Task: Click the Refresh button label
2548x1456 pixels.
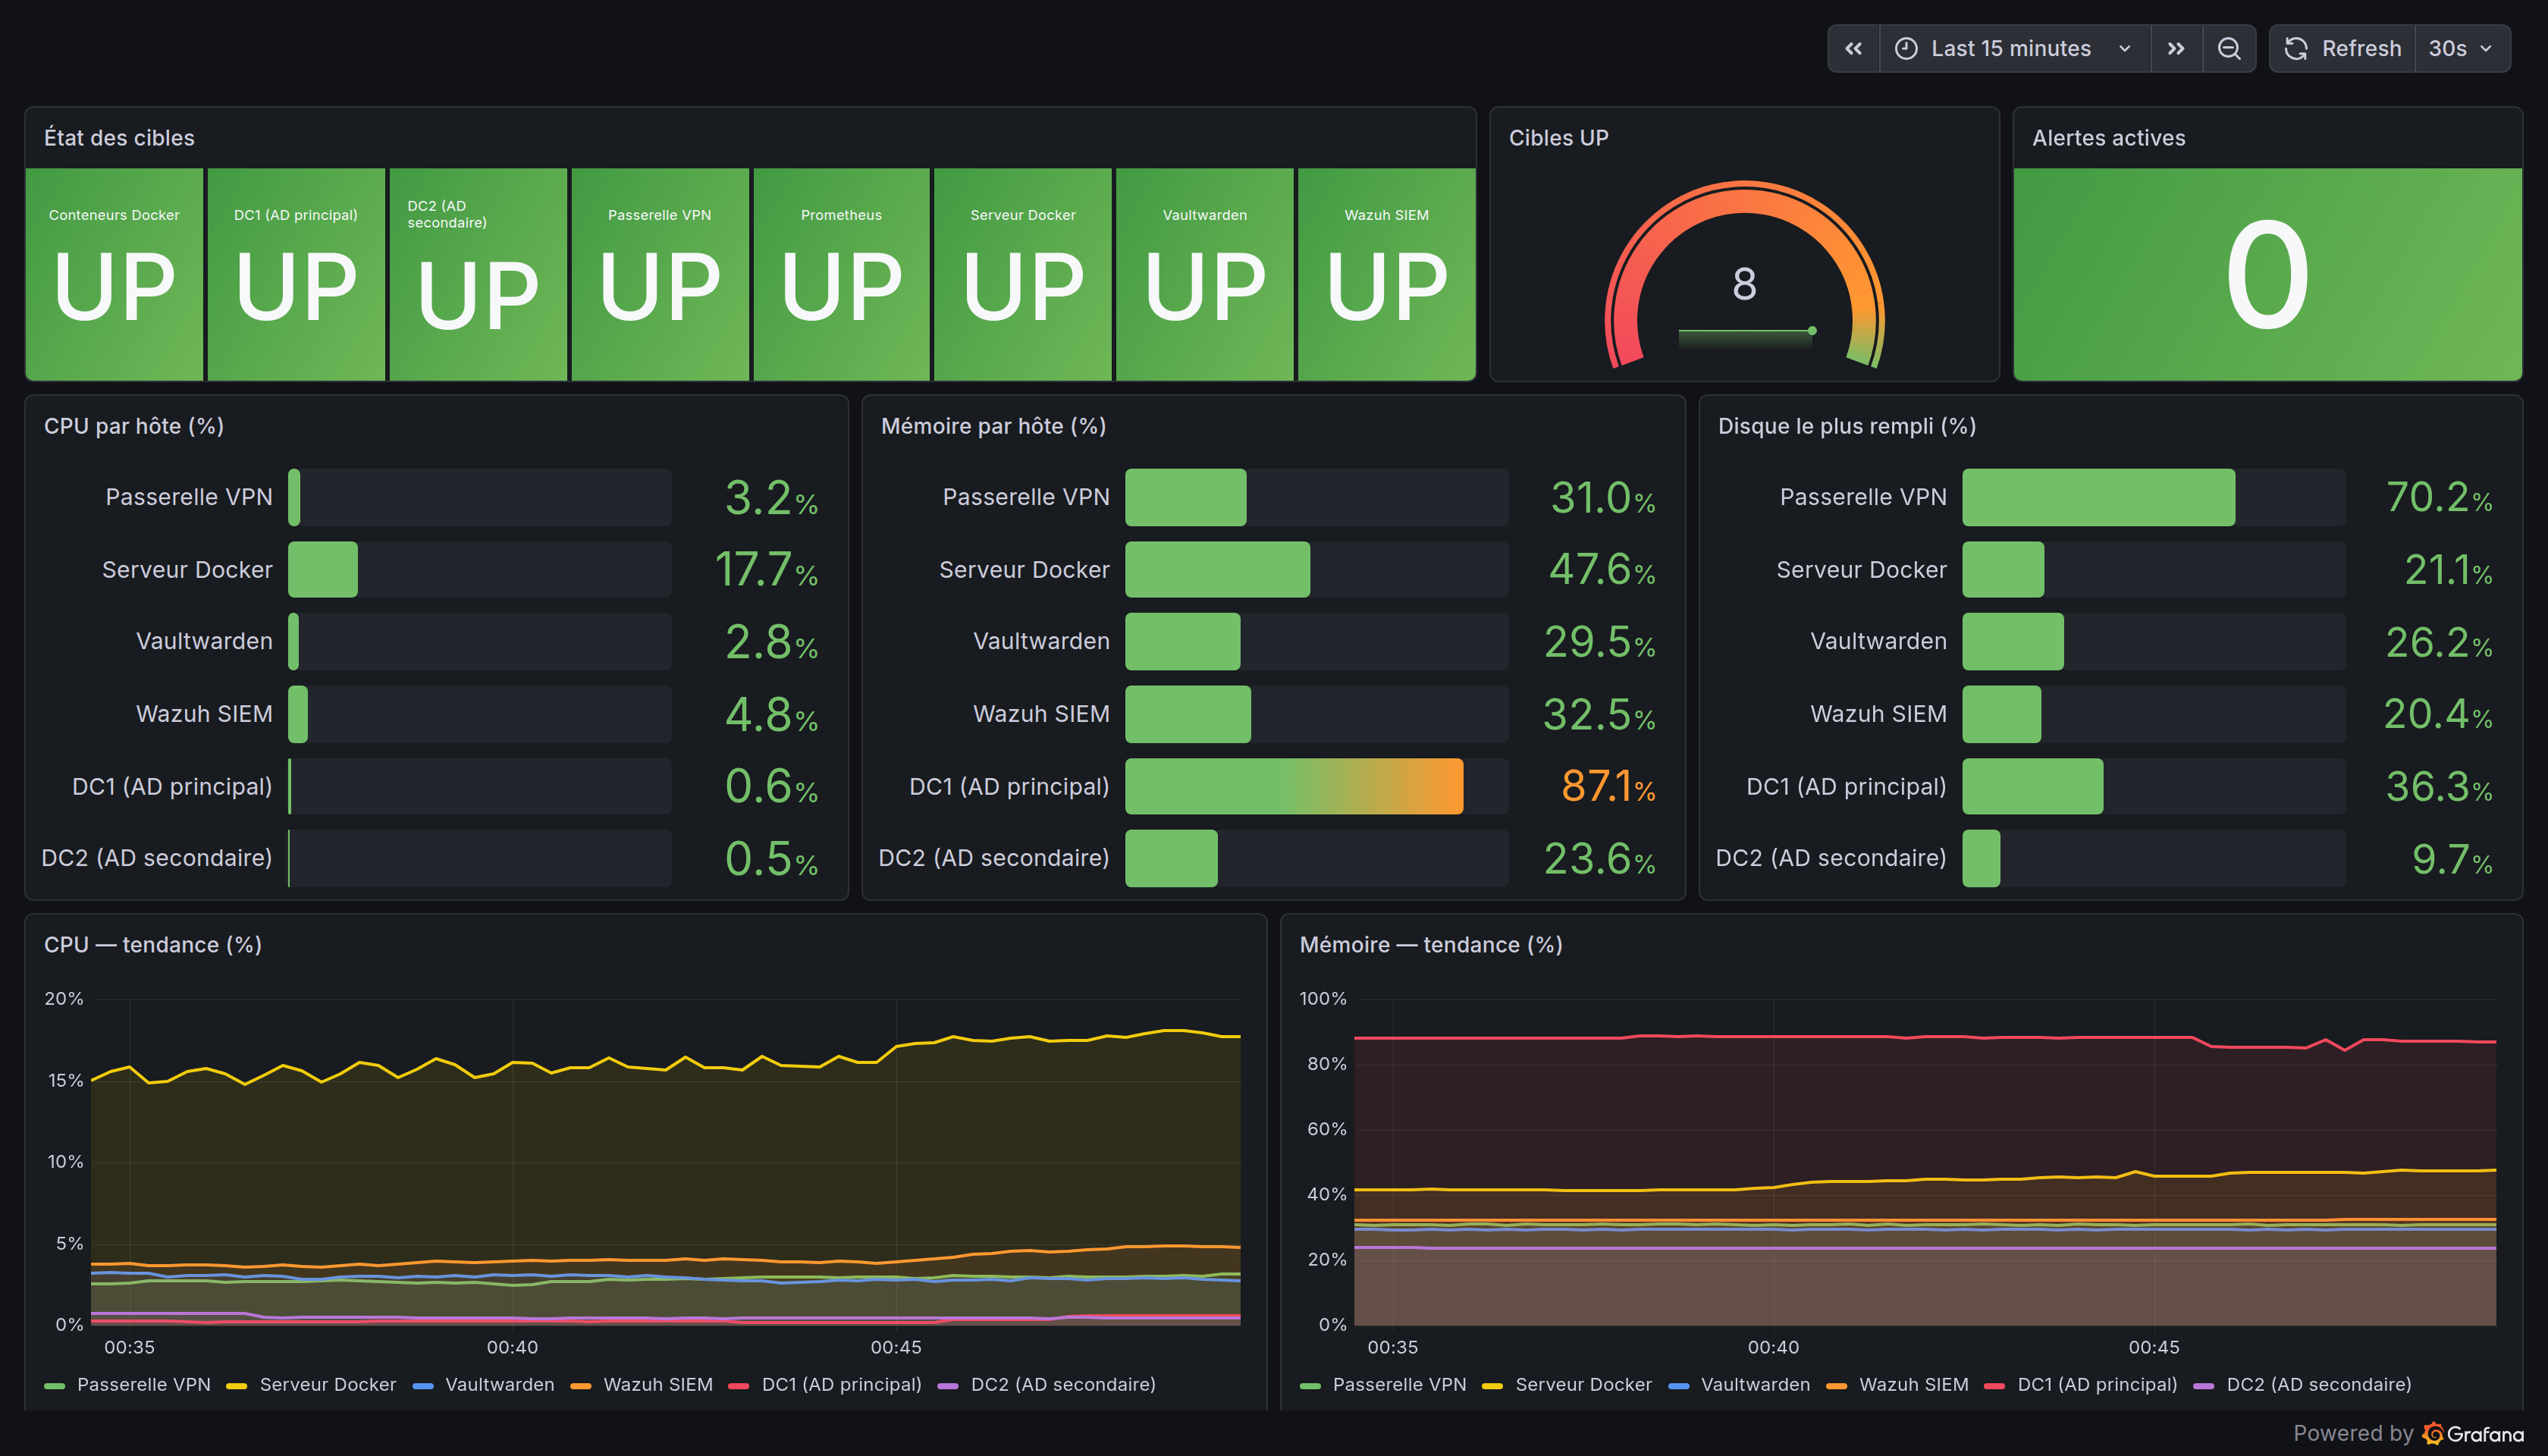Action: click(2361, 48)
